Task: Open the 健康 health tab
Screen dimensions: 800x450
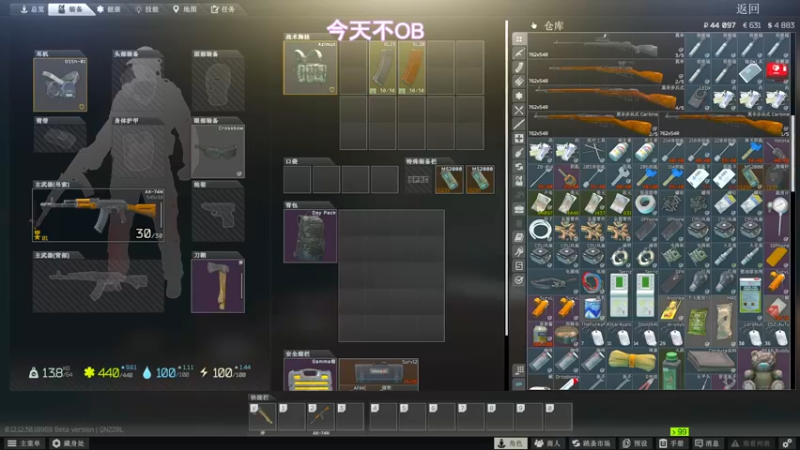Action: pos(109,9)
